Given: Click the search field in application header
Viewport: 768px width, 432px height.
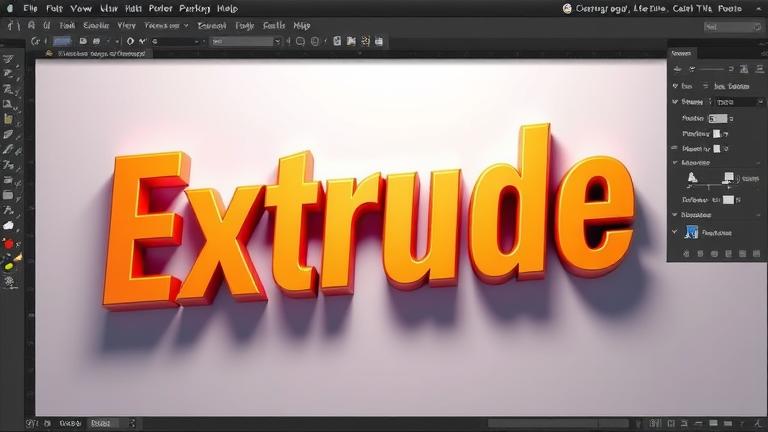Looking at the screenshot, I should pos(731,27).
